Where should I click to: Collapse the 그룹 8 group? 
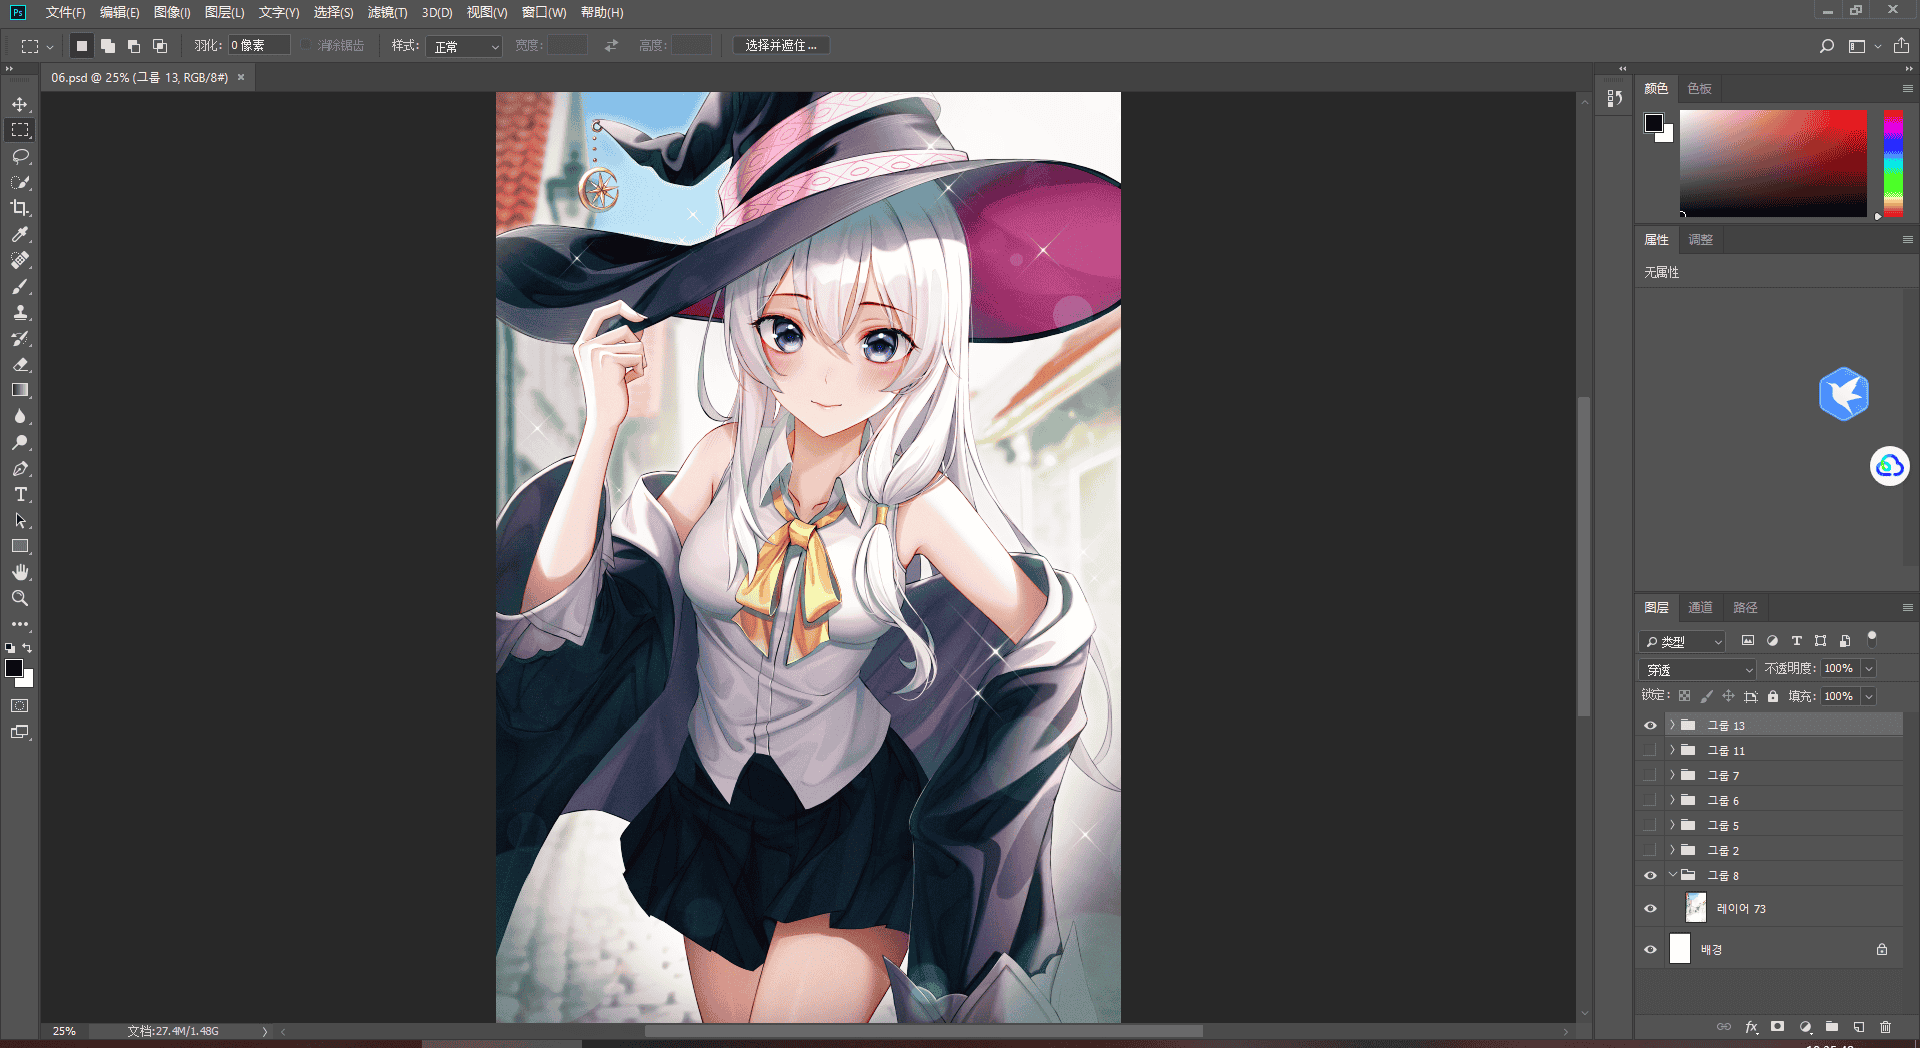(1672, 875)
